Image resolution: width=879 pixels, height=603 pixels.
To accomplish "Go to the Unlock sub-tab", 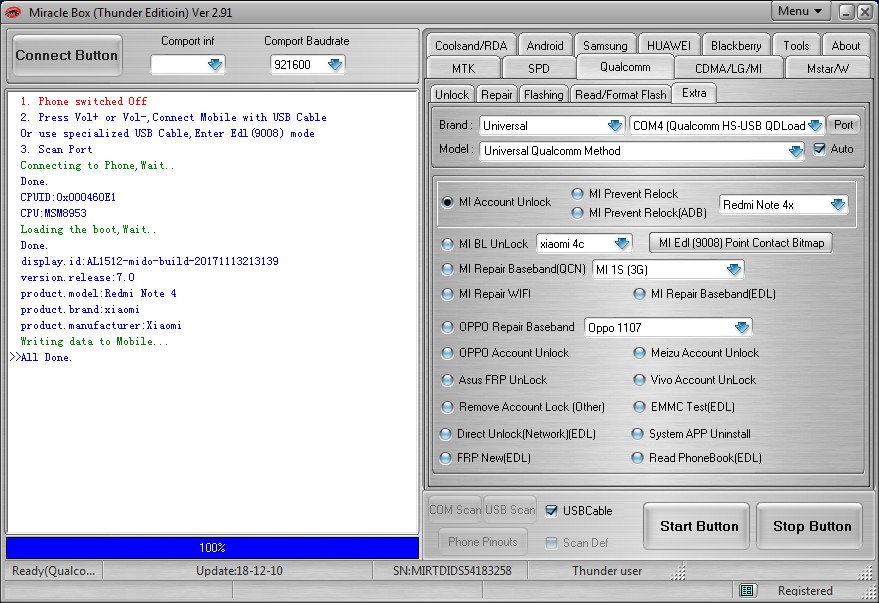I will 452,95.
